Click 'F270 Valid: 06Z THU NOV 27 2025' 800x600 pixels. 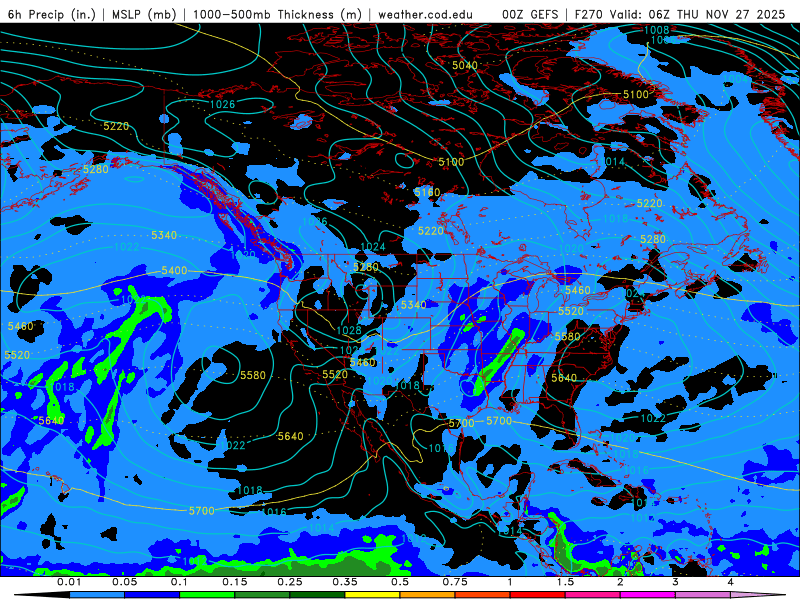click(x=680, y=14)
